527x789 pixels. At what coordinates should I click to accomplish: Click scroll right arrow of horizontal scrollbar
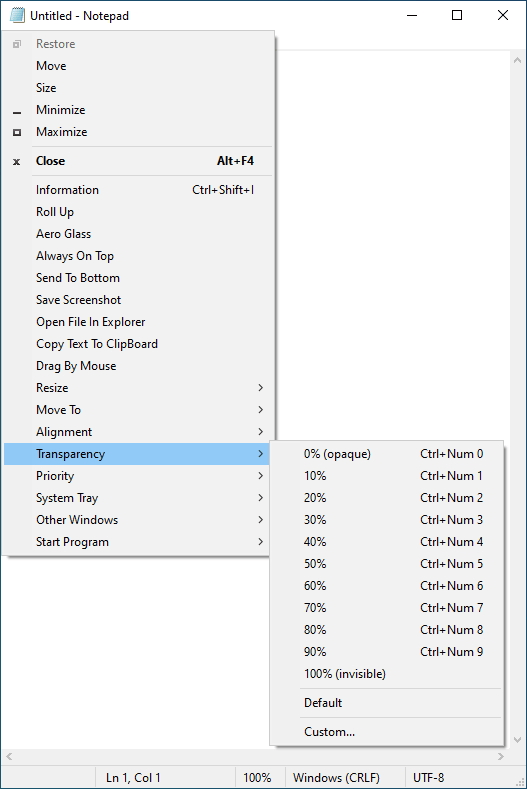pyautogui.click(x=500, y=756)
